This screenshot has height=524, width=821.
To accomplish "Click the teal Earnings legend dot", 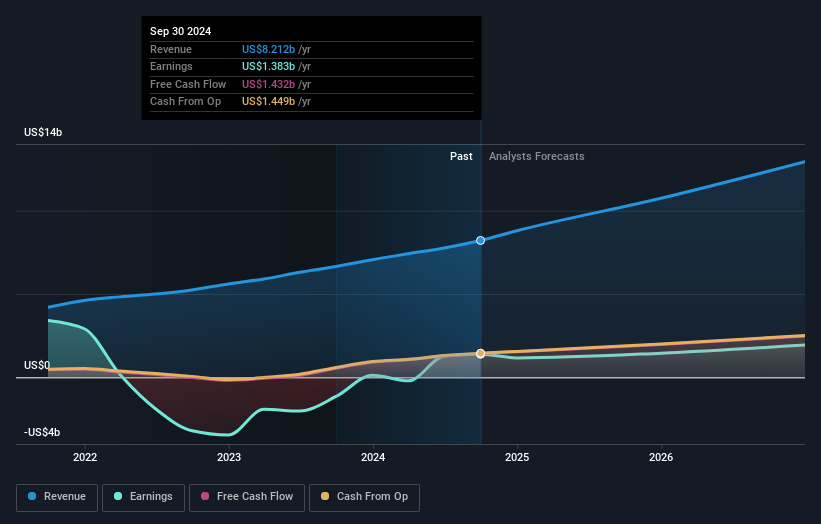I will pyautogui.click(x=118, y=496).
